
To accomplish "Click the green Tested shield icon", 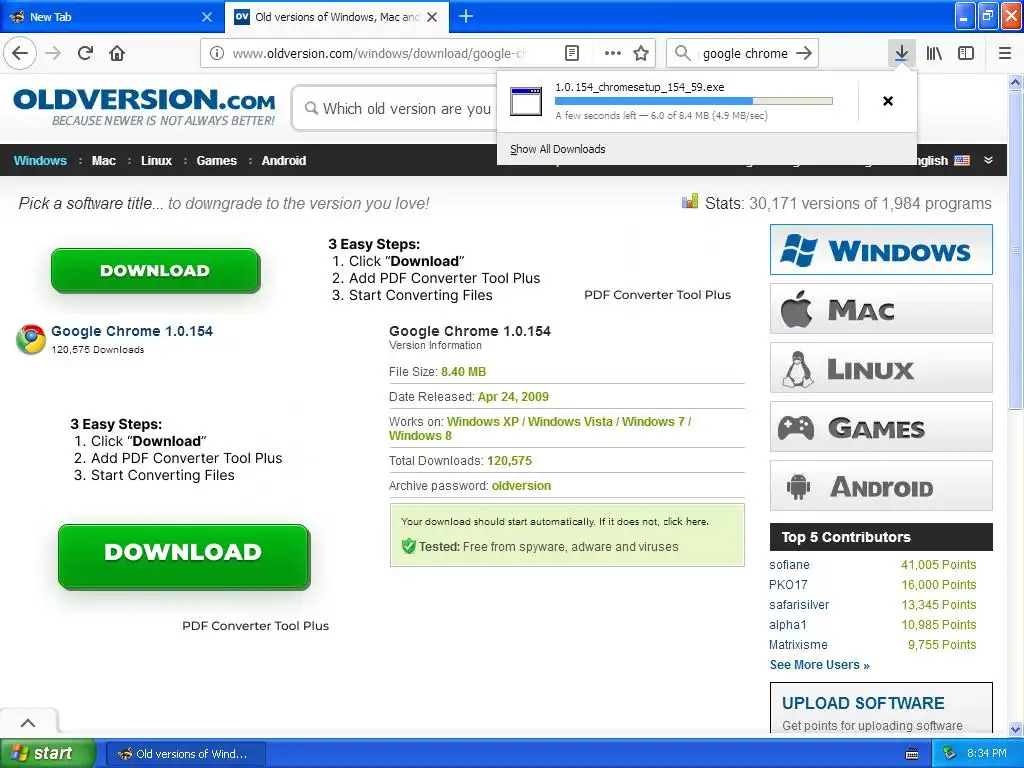I will [409, 546].
